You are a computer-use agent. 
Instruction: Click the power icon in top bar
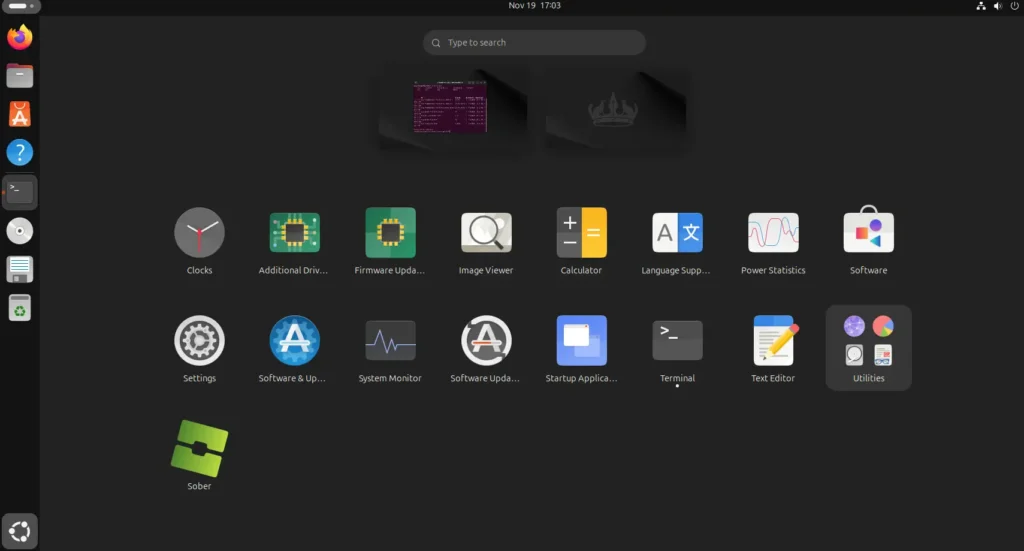(1015, 6)
